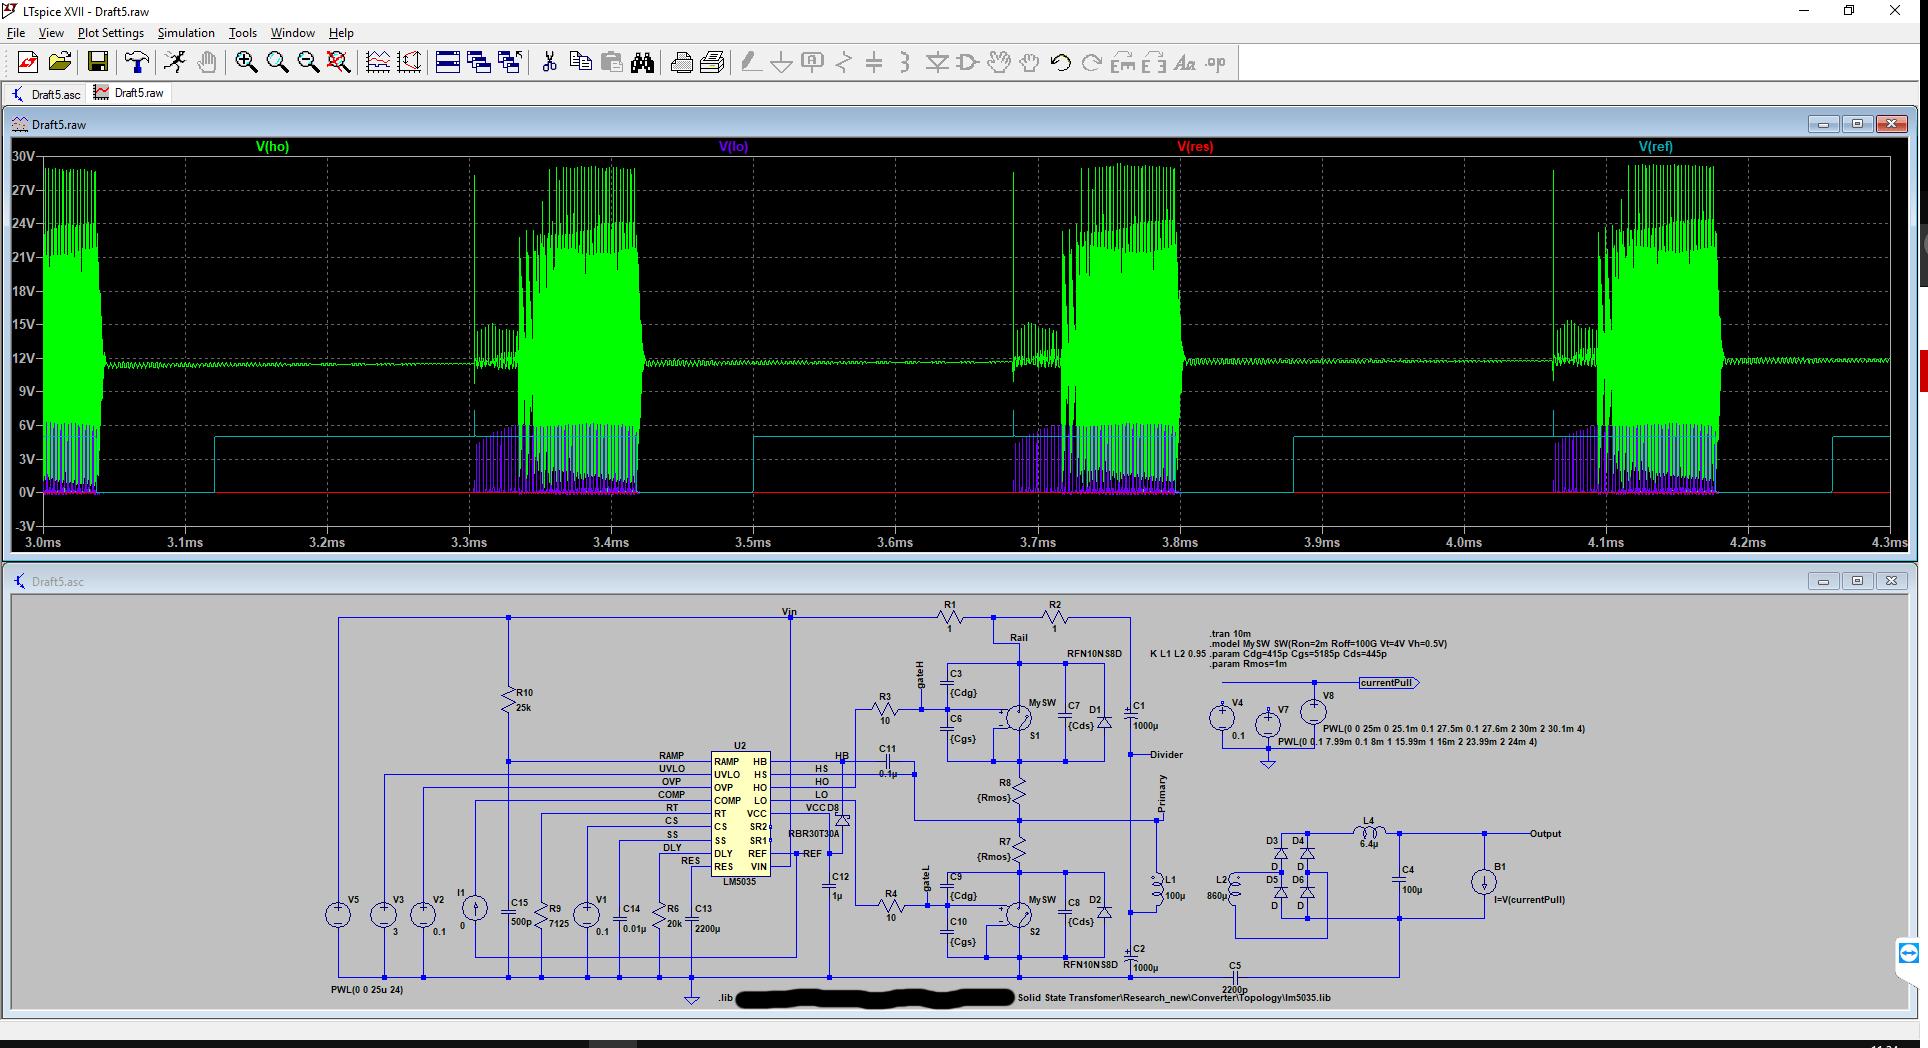This screenshot has width=1928, height=1048.
Task: Place an inductor component
Action: pos(905,62)
